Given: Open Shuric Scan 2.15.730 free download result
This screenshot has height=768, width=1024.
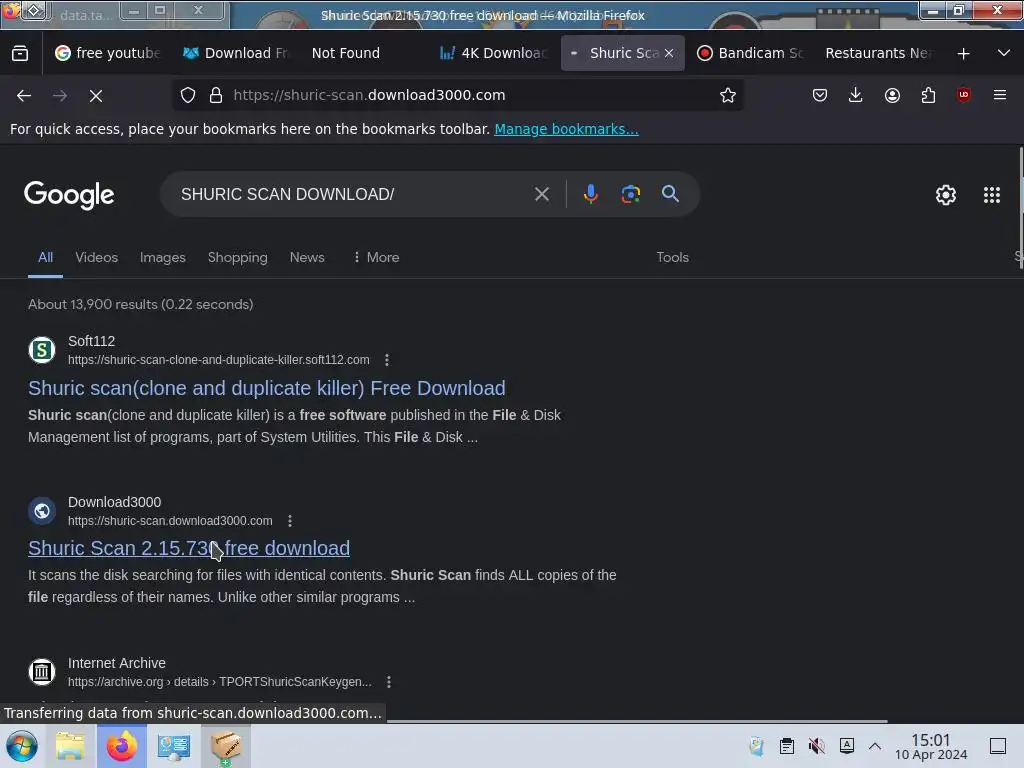Looking at the screenshot, I should pos(189,548).
